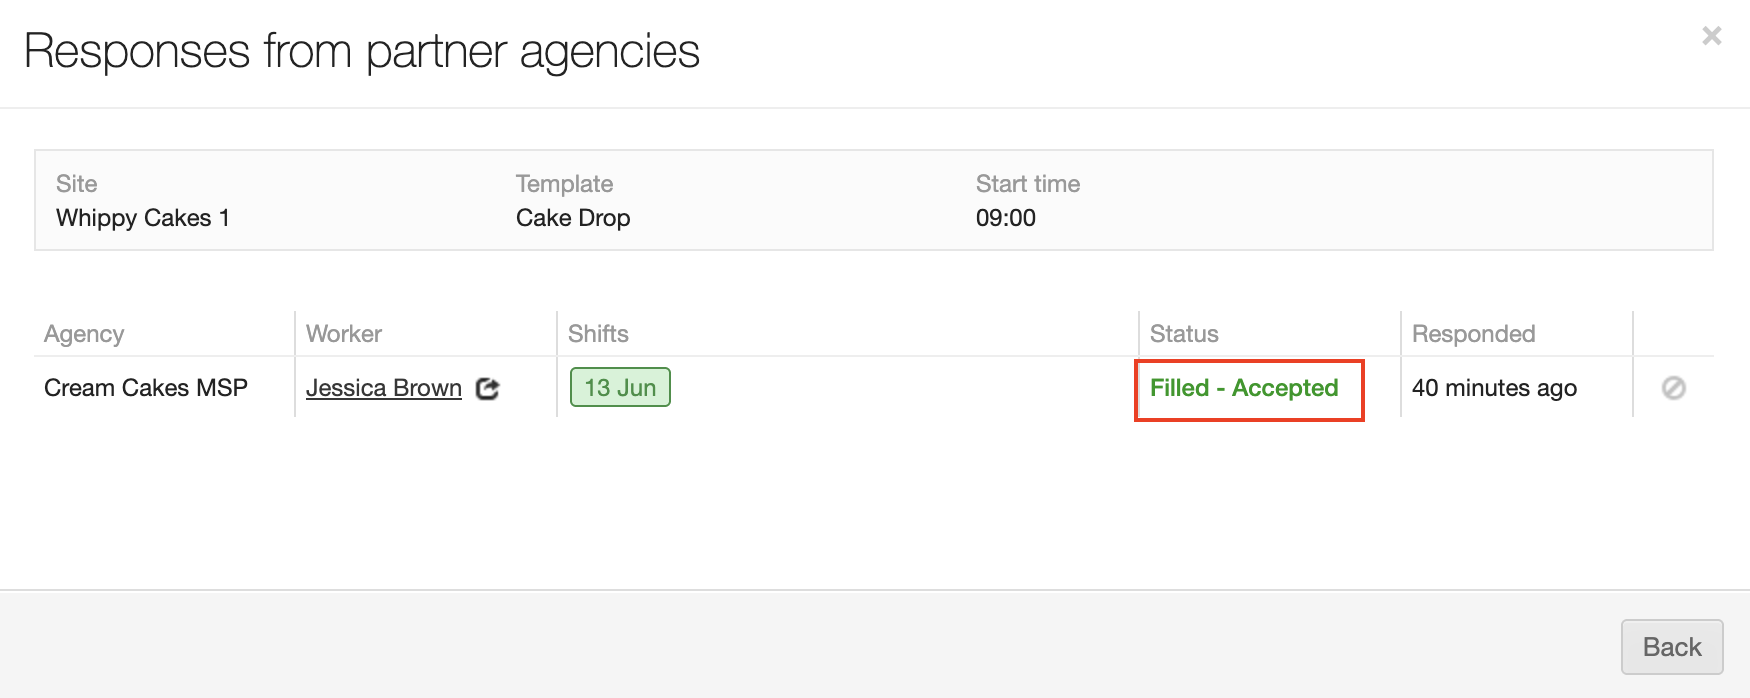
Task: Click the Whippy Cakes 1 site value
Action: (143, 218)
